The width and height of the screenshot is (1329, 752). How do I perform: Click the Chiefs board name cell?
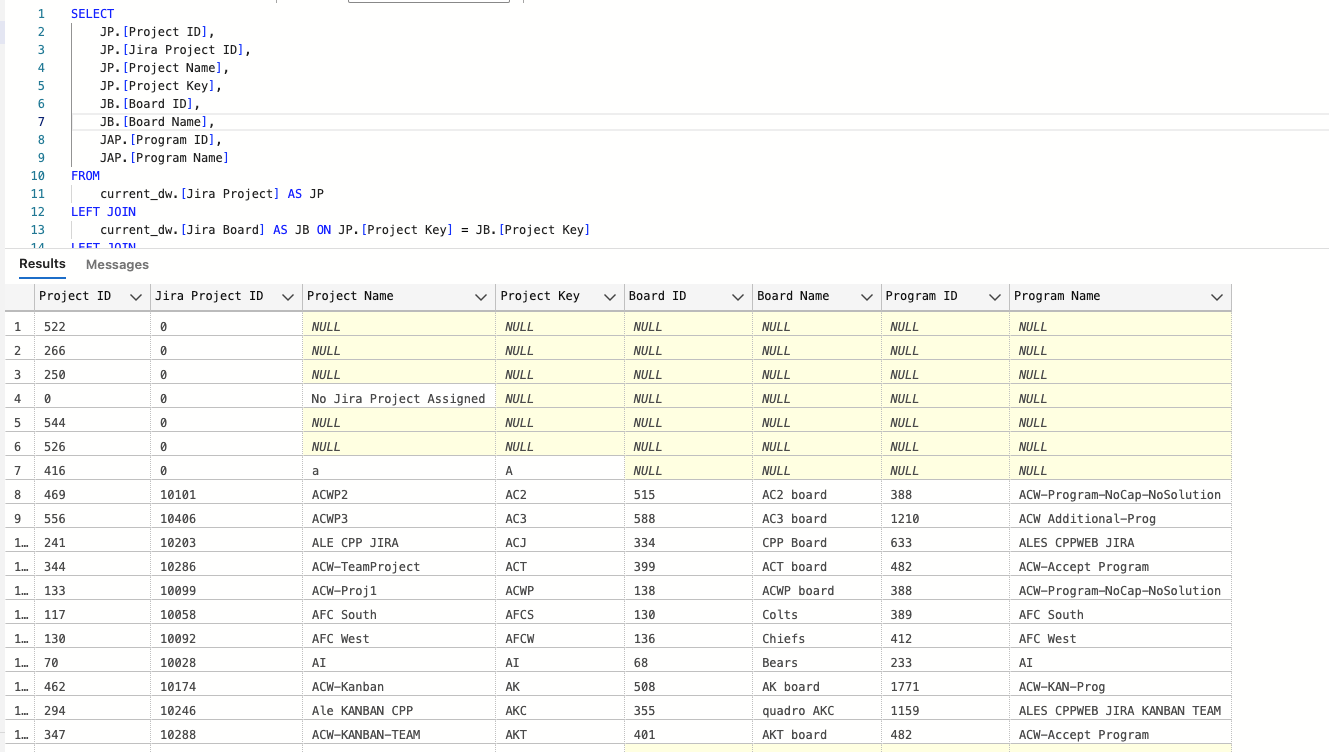pyautogui.click(x=817, y=639)
